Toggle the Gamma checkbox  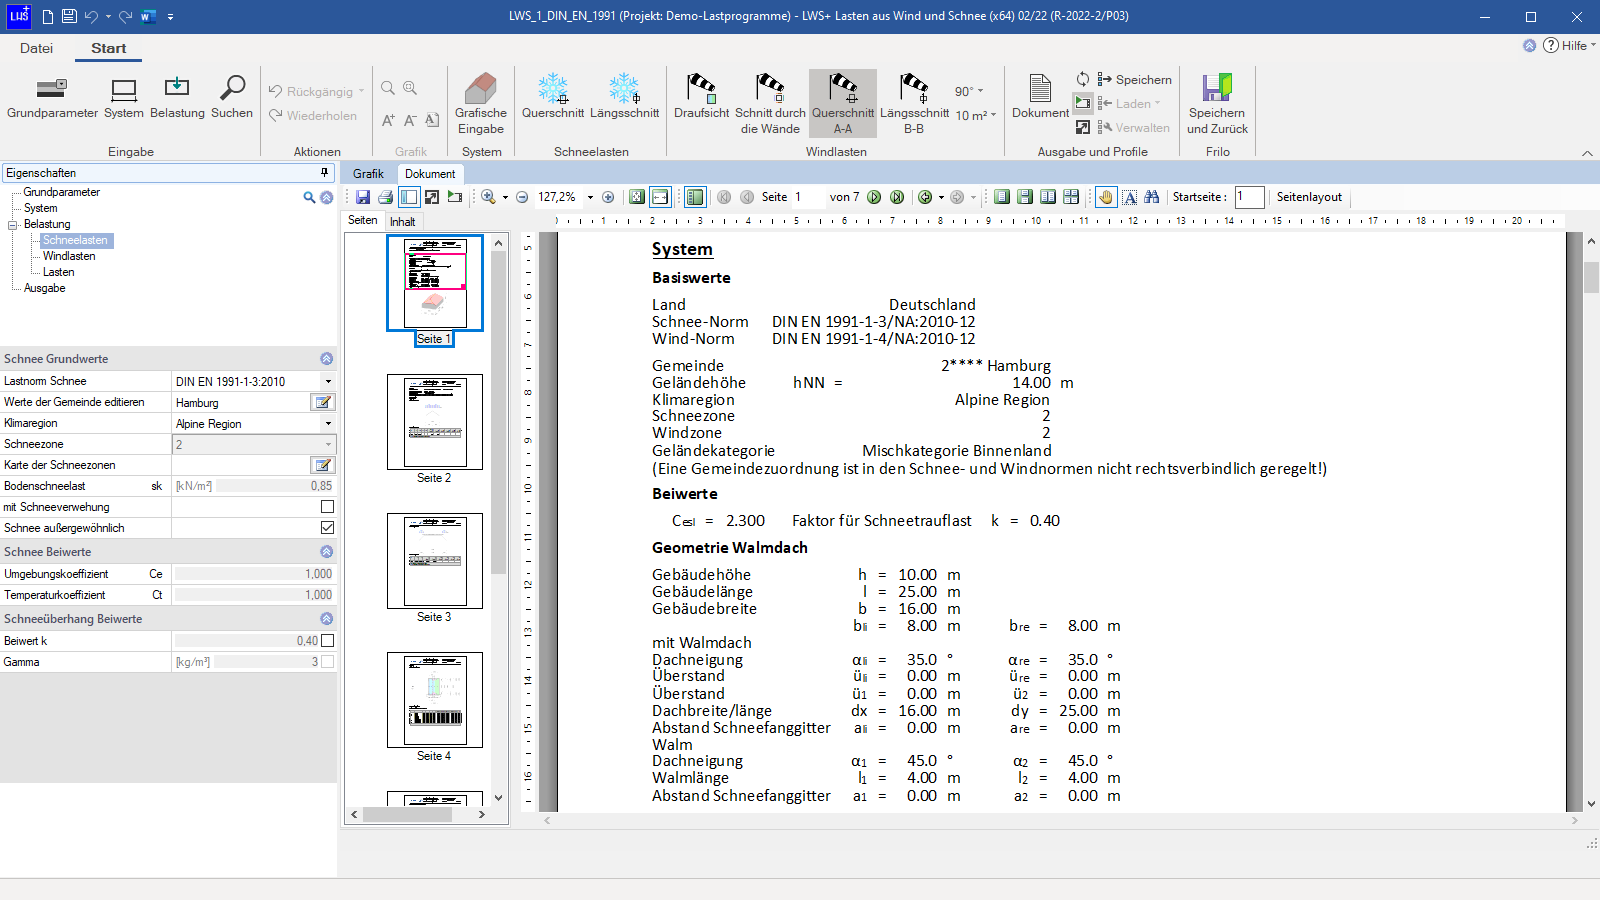327,662
